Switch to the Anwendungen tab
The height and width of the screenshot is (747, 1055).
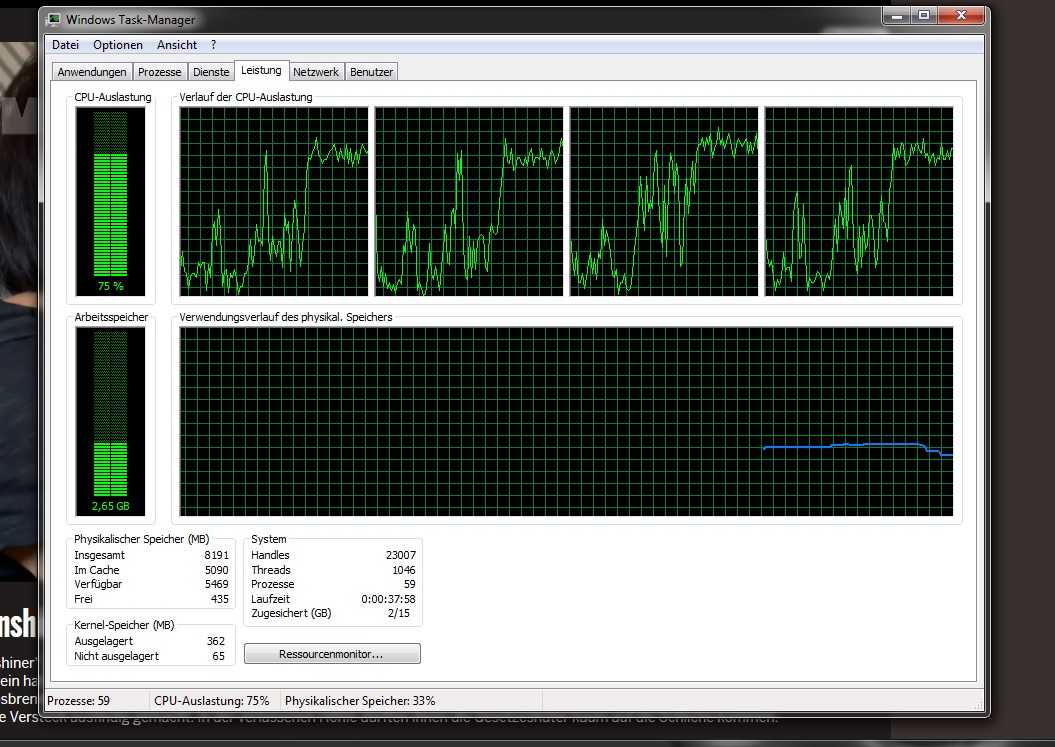[x=92, y=72]
